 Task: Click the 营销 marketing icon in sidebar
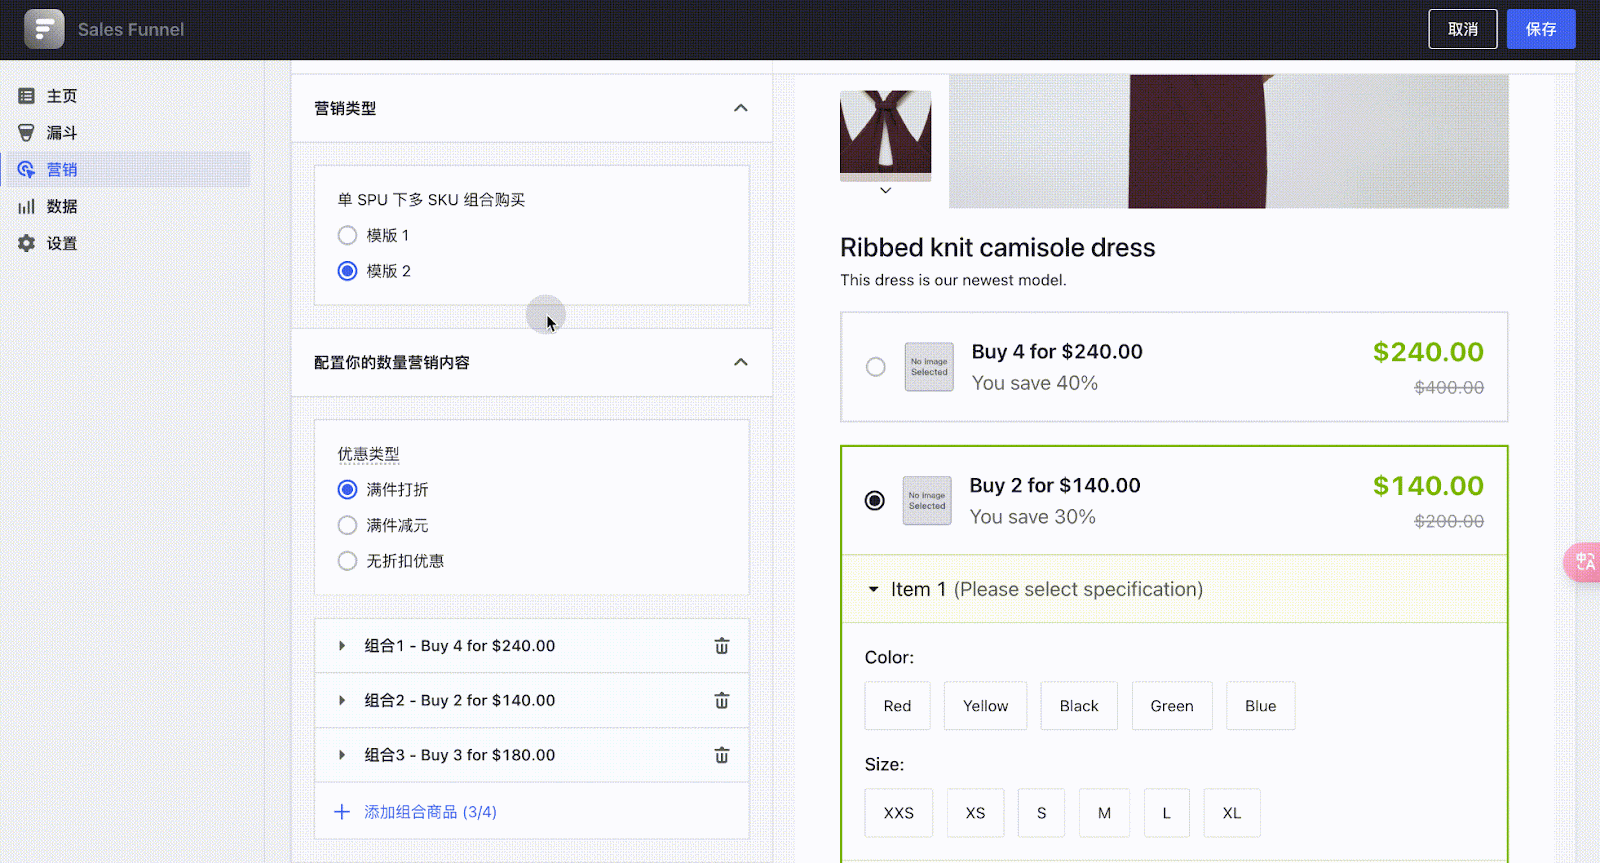click(x=27, y=170)
